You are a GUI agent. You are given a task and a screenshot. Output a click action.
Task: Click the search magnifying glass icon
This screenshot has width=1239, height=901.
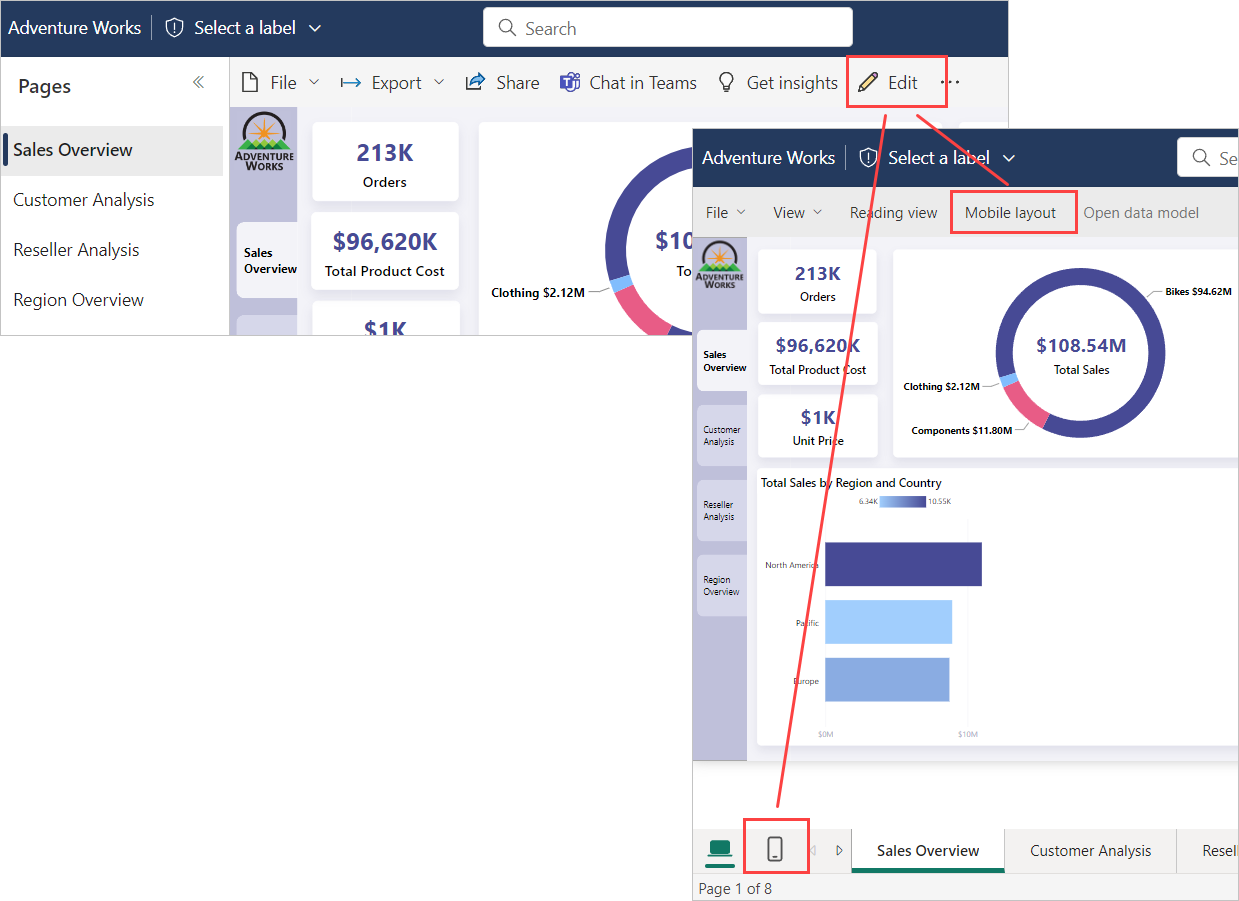(507, 27)
